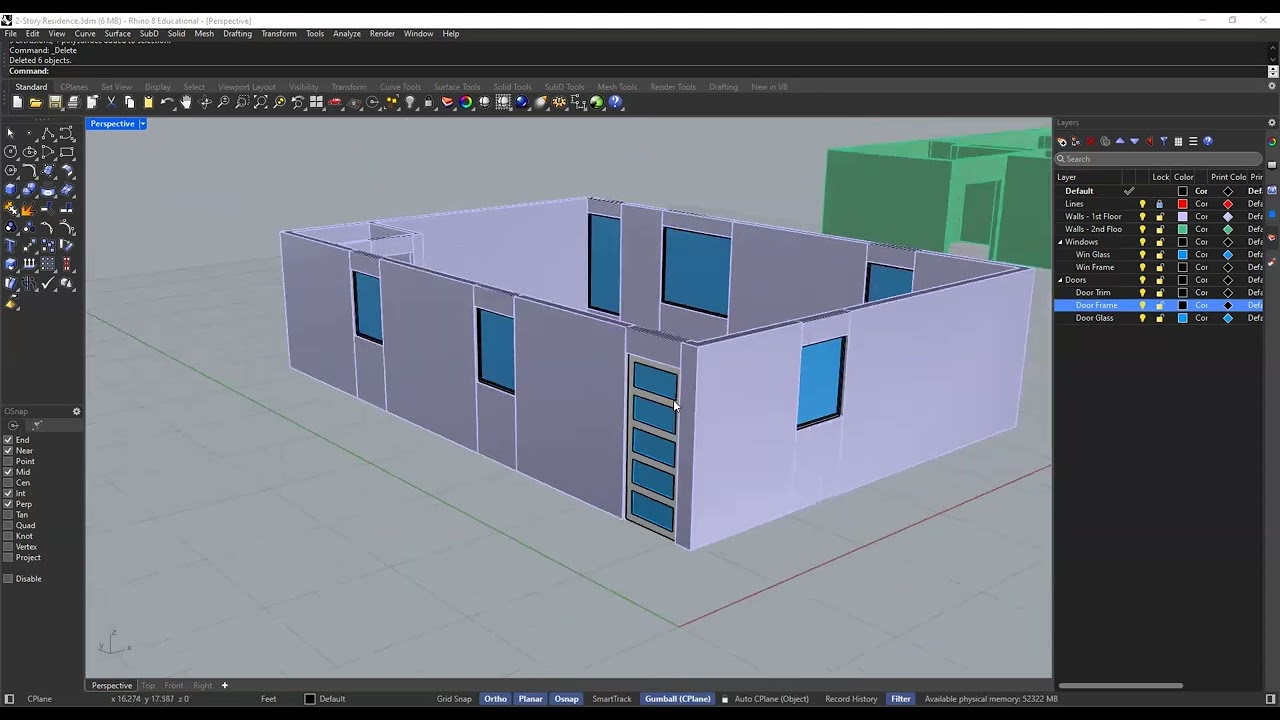The image size is (1280, 720).
Task: Move layer up with blue up arrow
Action: (1120, 141)
